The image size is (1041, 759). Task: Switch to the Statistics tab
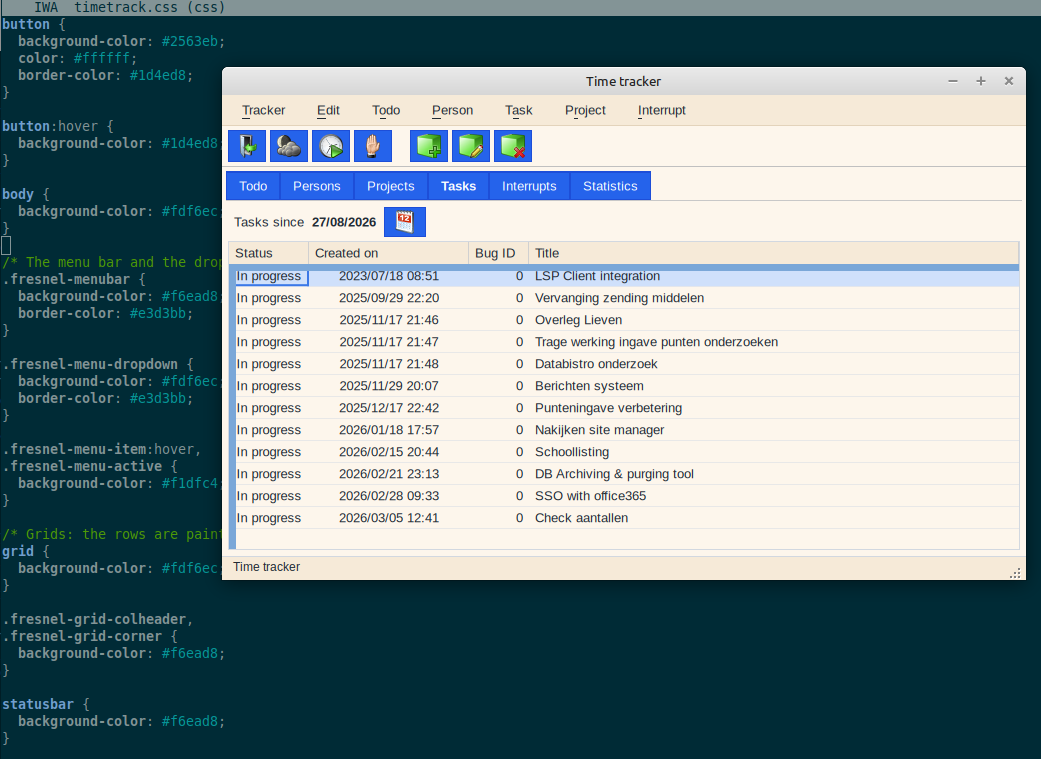pyautogui.click(x=610, y=186)
